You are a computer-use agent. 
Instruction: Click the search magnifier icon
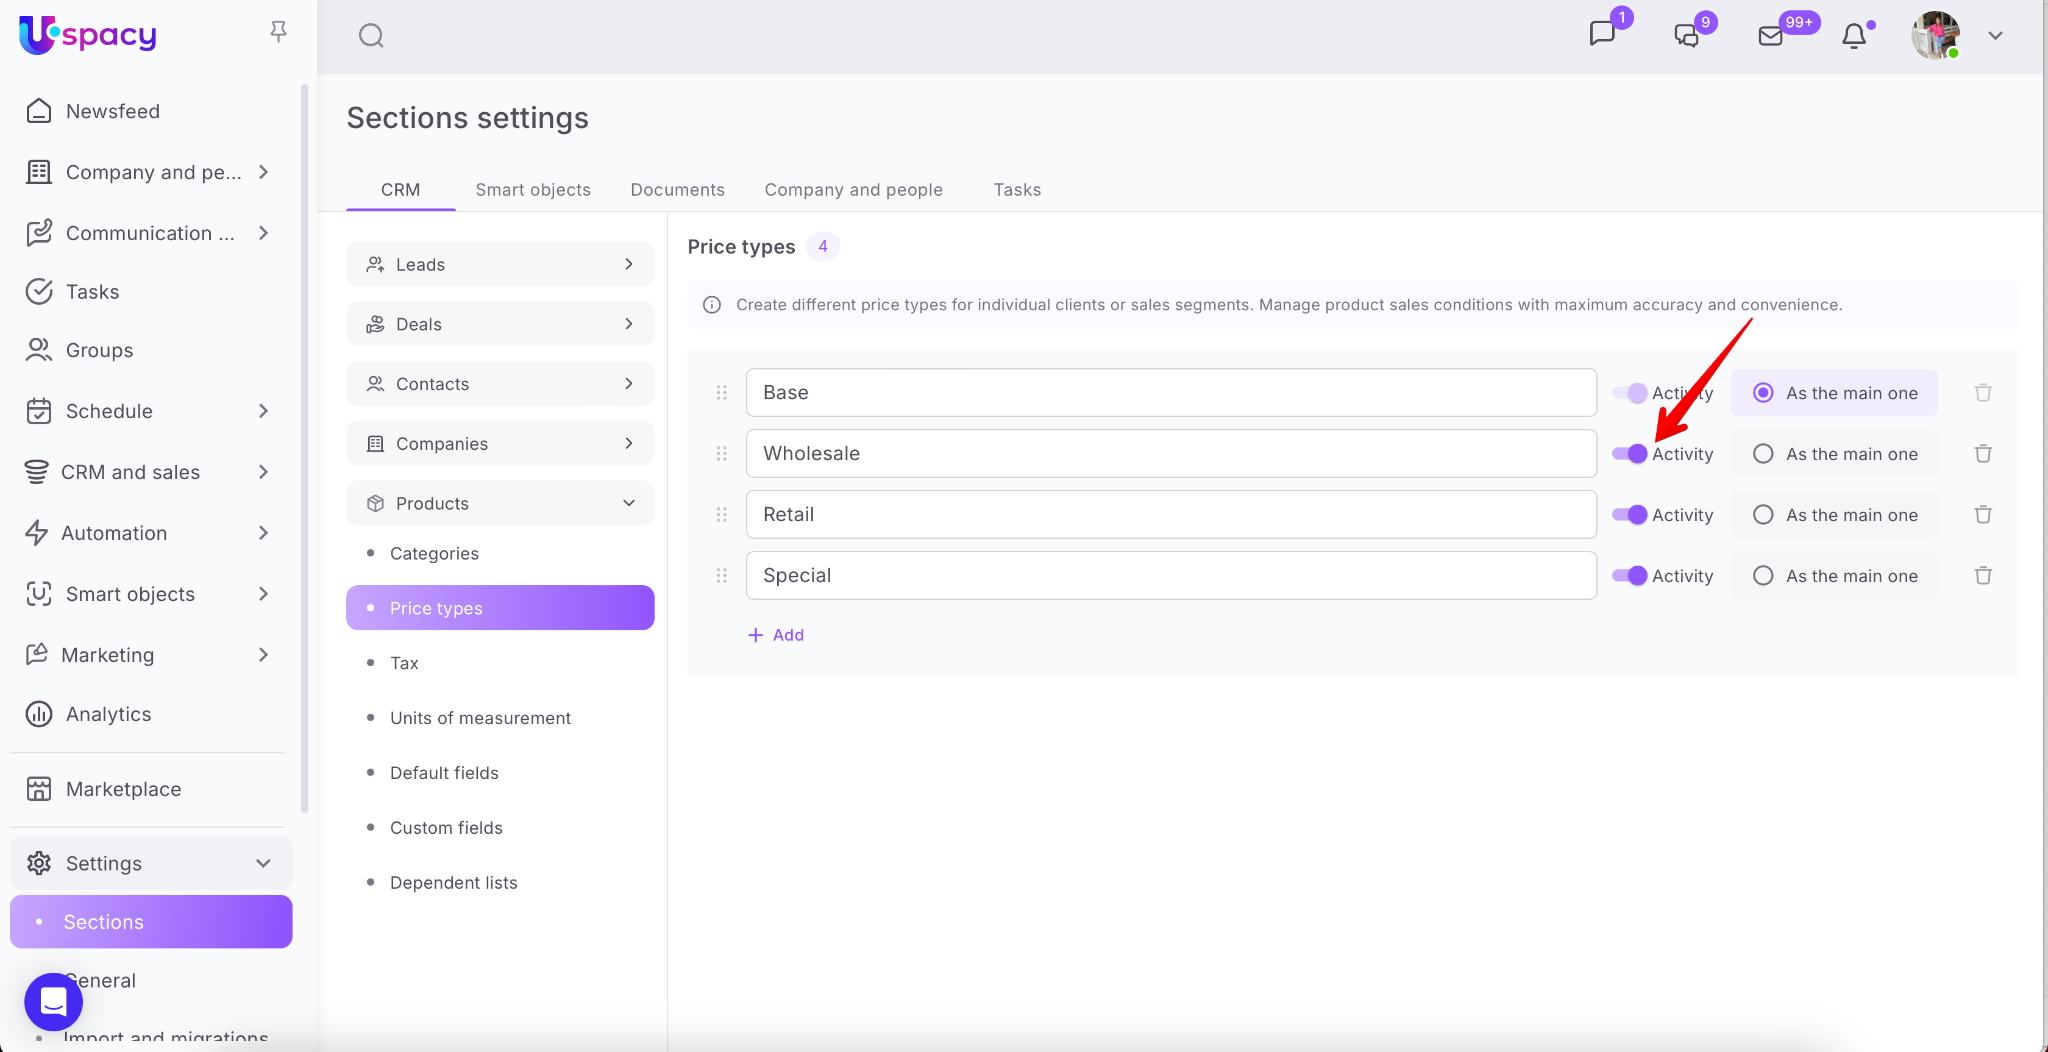click(x=371, y=36)
